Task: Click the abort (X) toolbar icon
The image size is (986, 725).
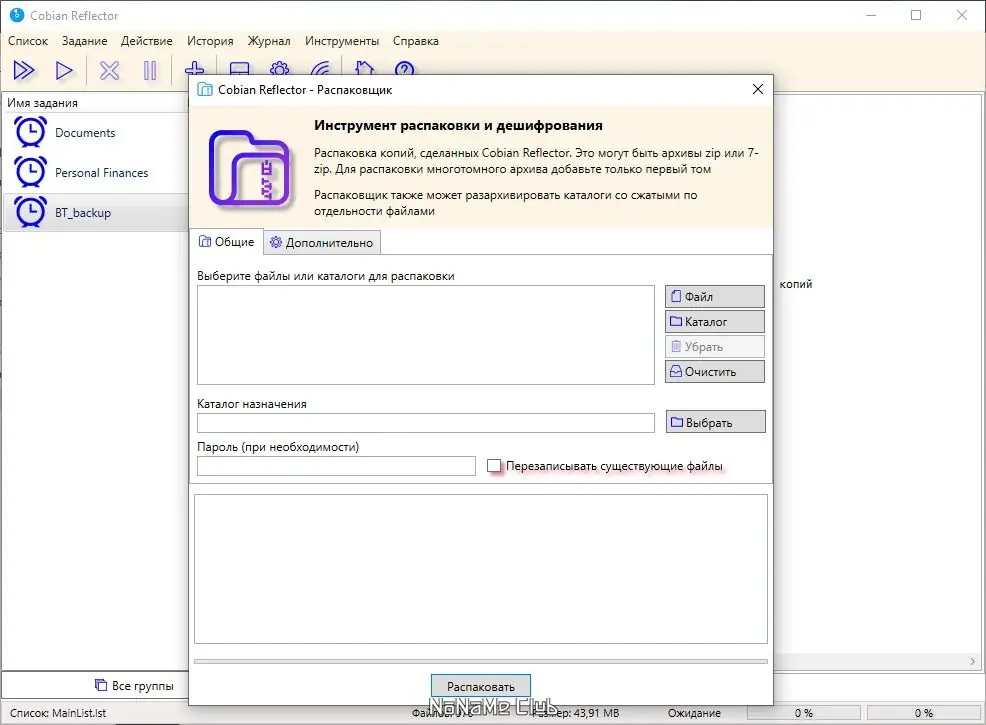Action: pos(109,70)
